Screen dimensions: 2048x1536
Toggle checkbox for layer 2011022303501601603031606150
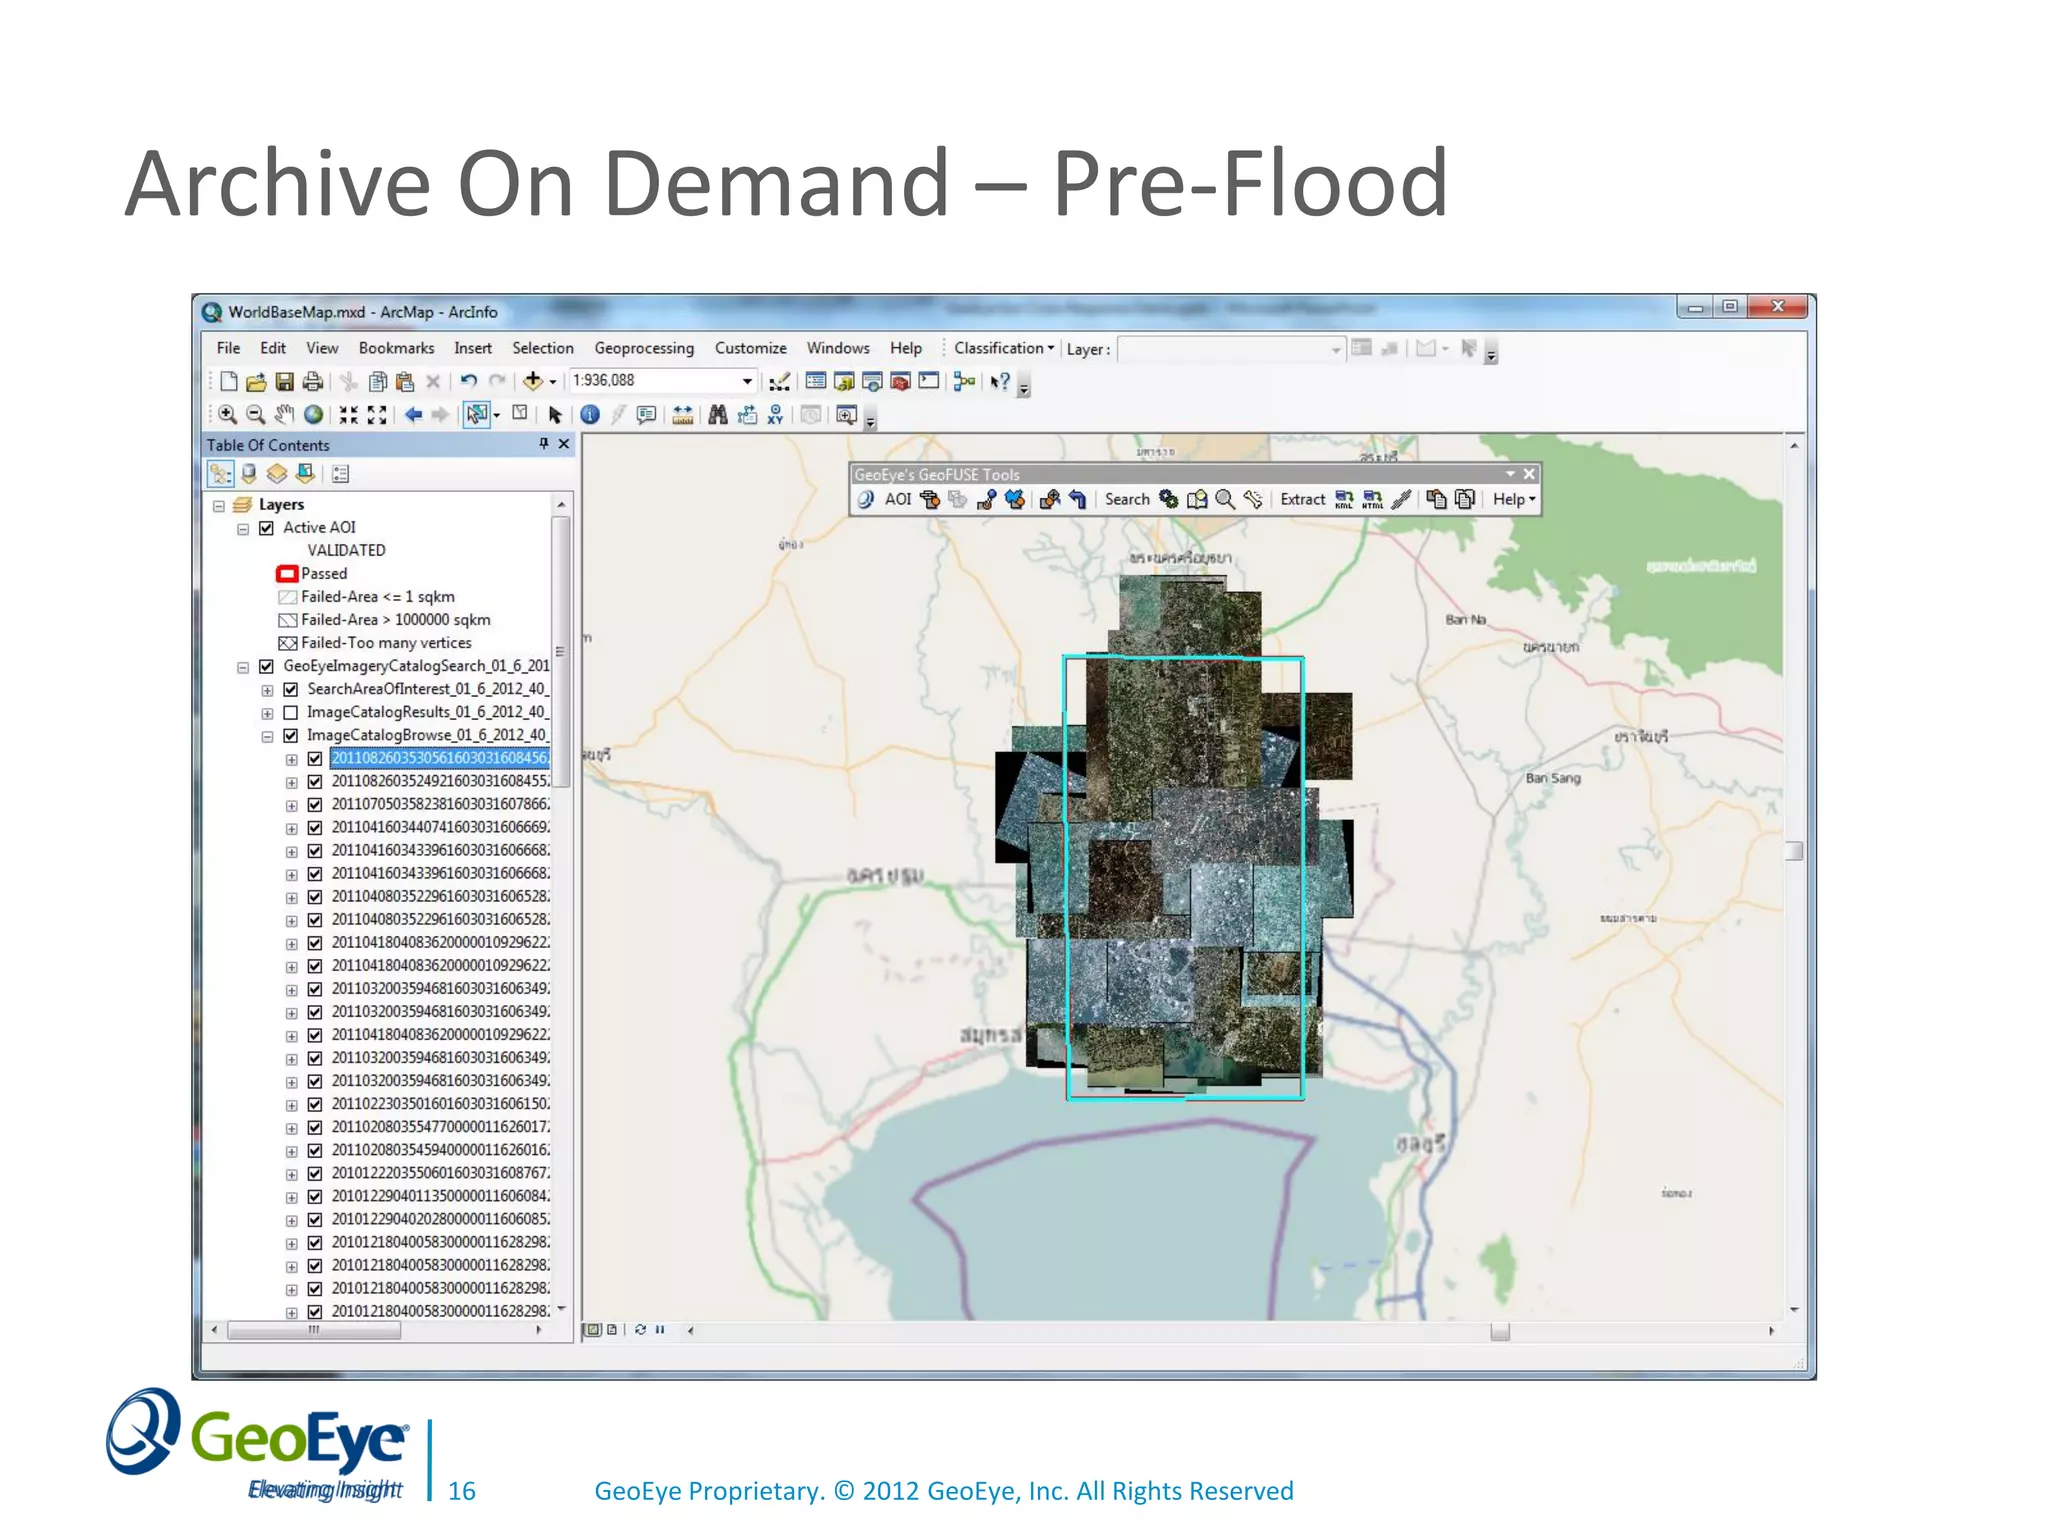click(315, 1104)
